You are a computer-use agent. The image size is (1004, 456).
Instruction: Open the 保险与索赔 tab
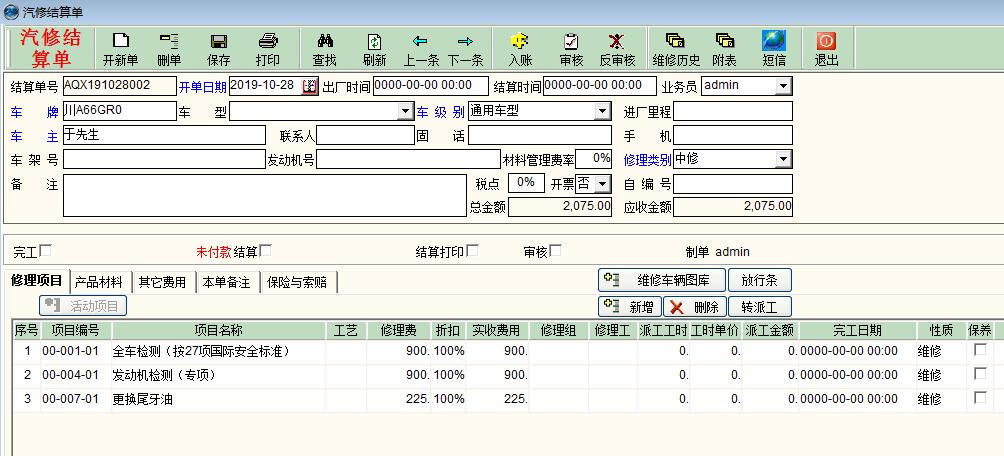[x=298, y=283]
